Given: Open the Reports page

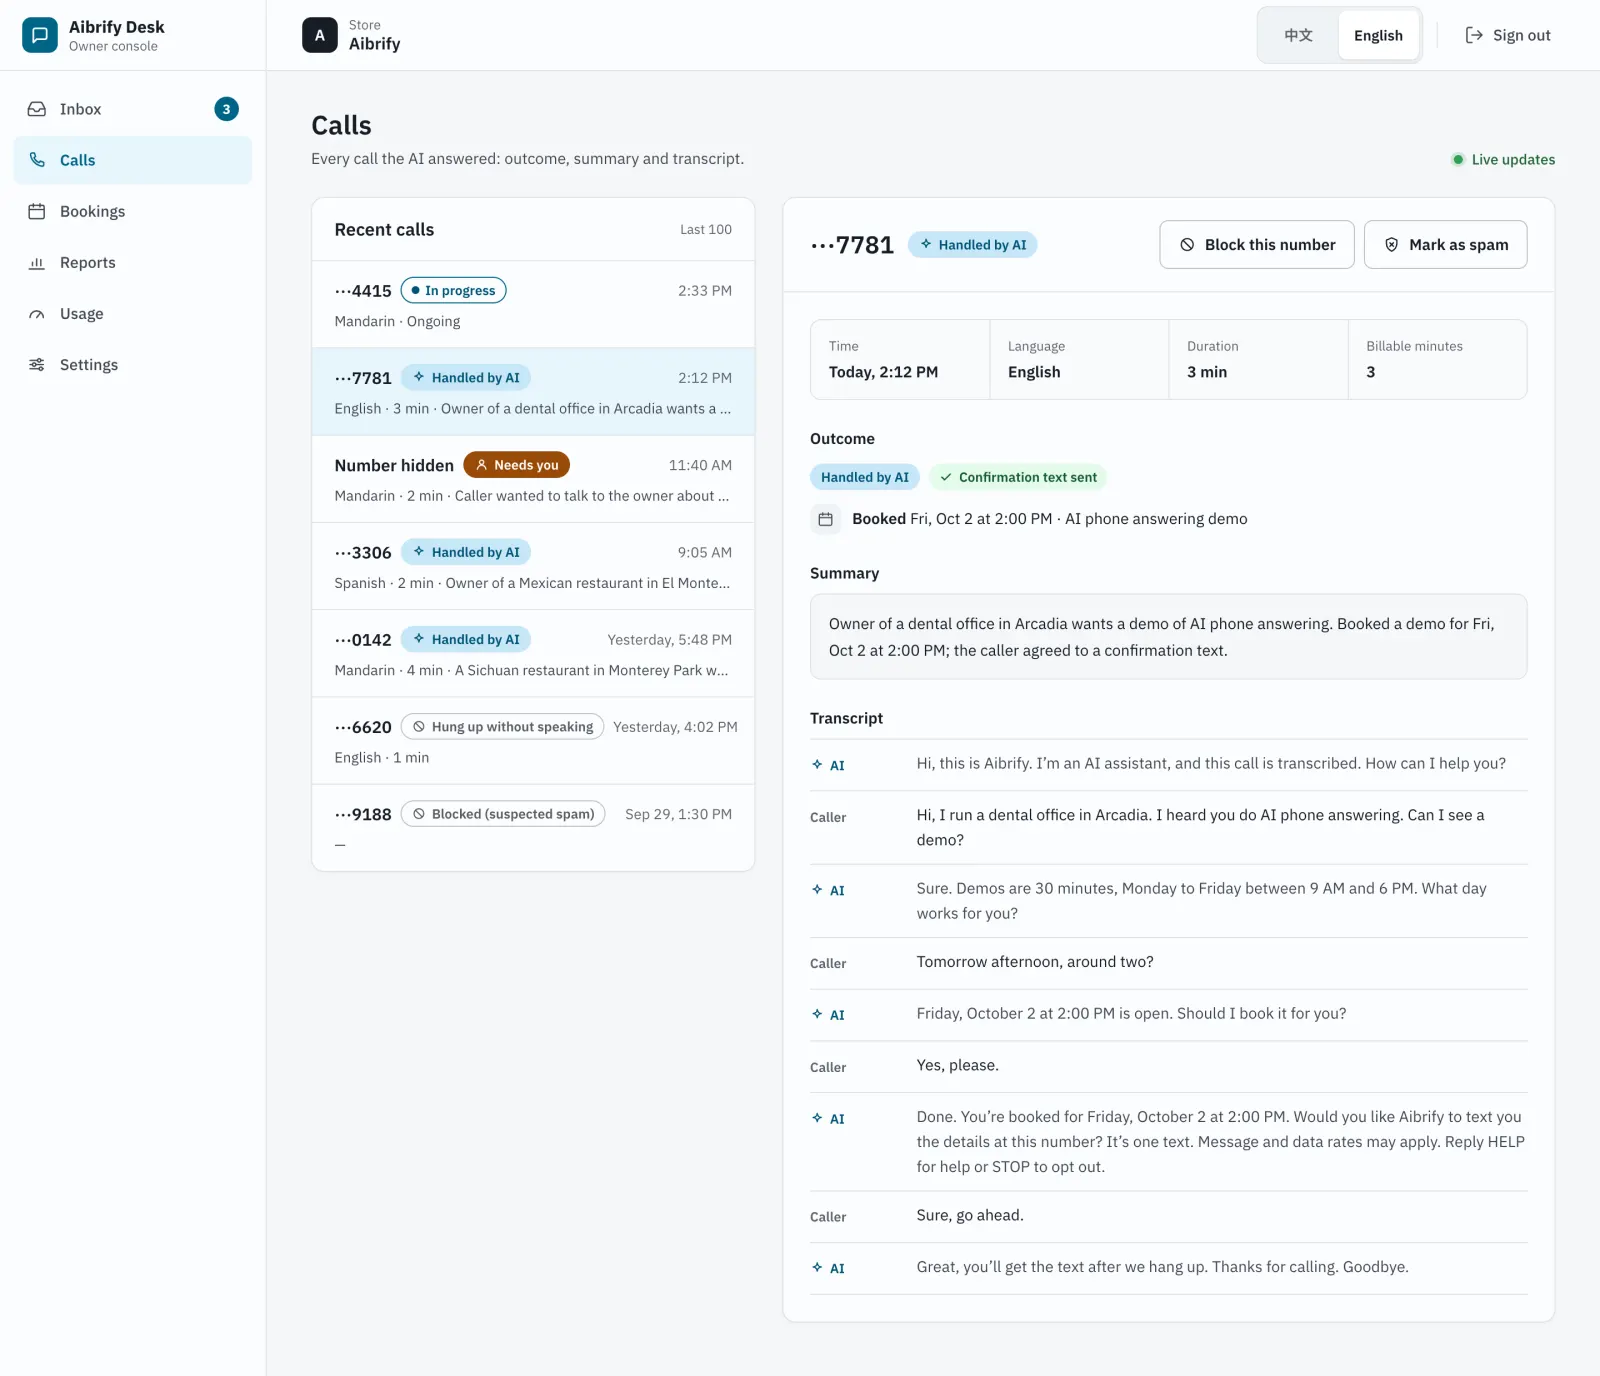Looking at the screenshot, I should pos(133,263).
